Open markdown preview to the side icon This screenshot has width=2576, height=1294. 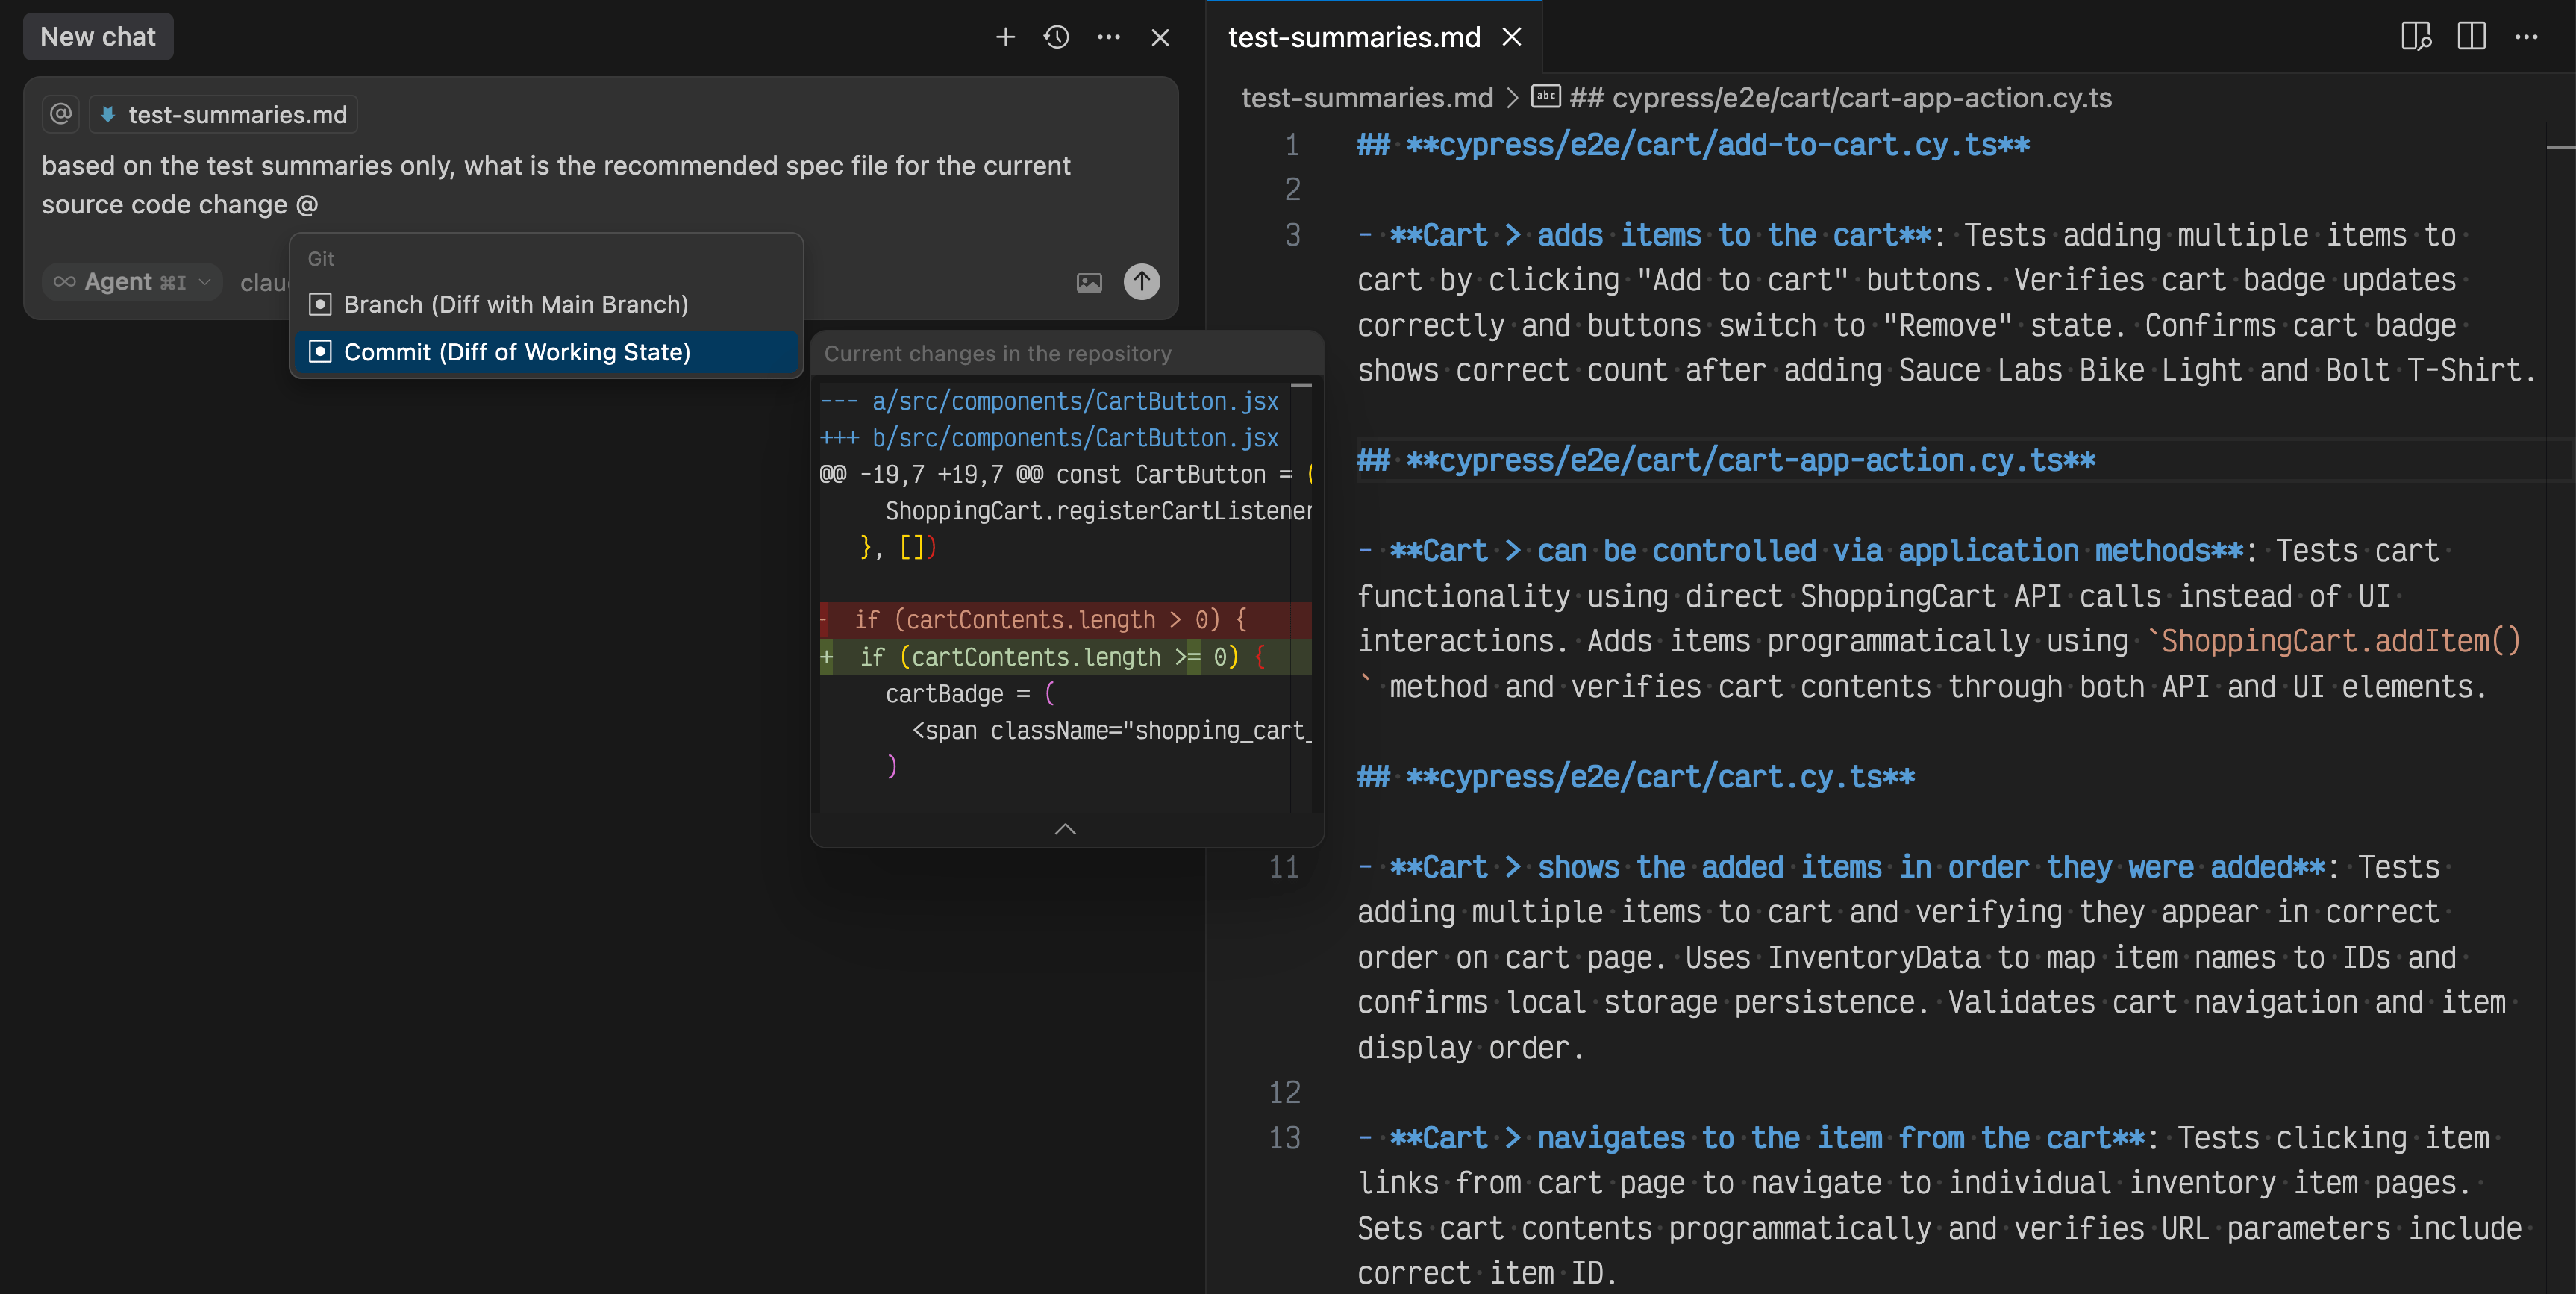pyautogui.click(x=2416, y=37)
